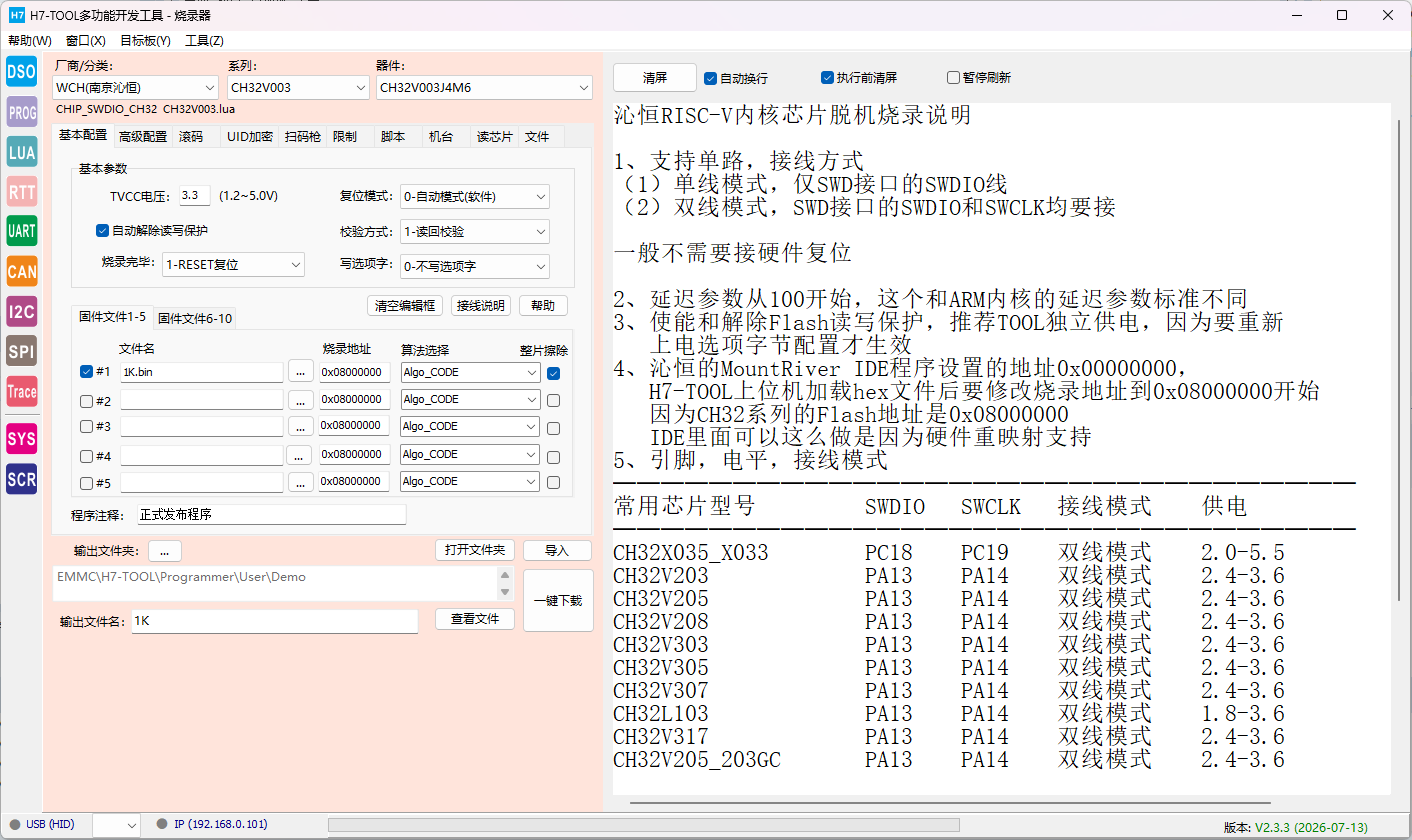Open the 目标板(Y) menu

(145, 41)
